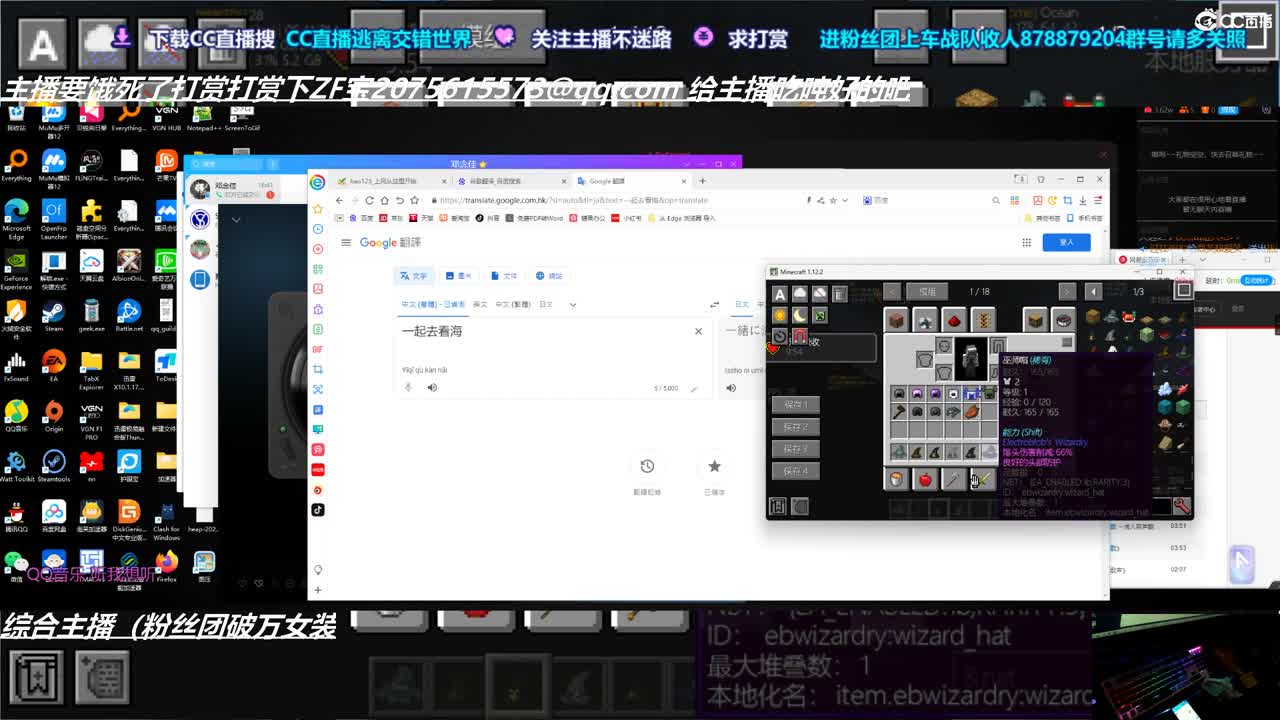
Task: Click the creeper icon in Minecraft panel
Action: (x=820, y=315)
